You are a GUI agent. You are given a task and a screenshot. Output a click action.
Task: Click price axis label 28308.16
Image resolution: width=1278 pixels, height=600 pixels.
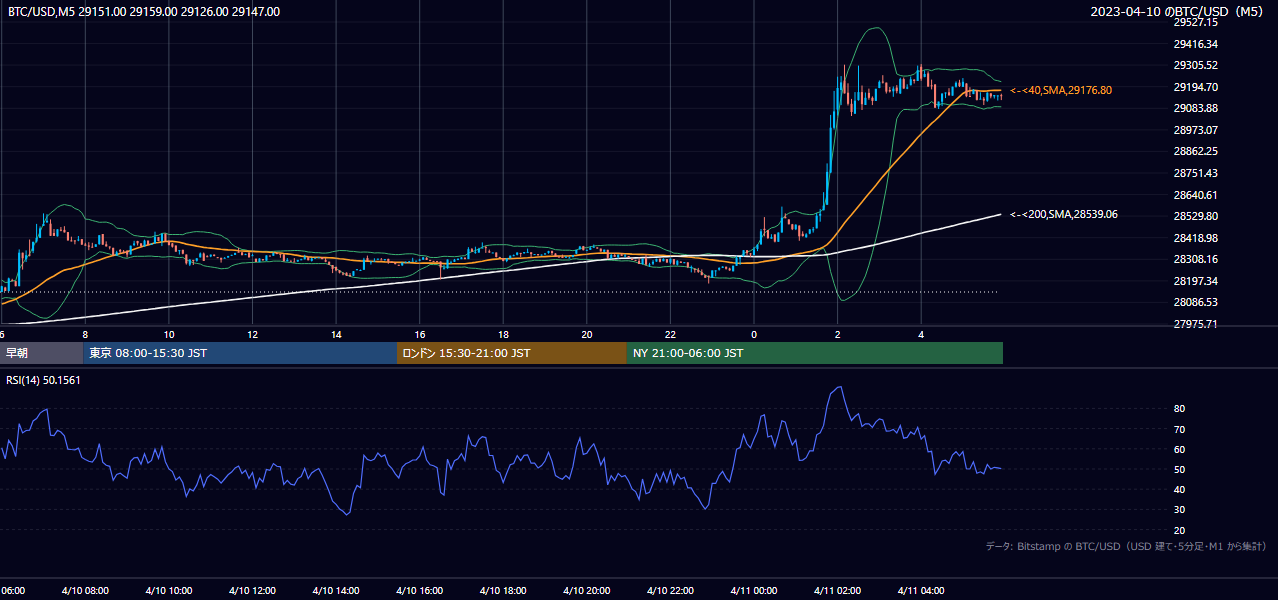click(1196, 259)
